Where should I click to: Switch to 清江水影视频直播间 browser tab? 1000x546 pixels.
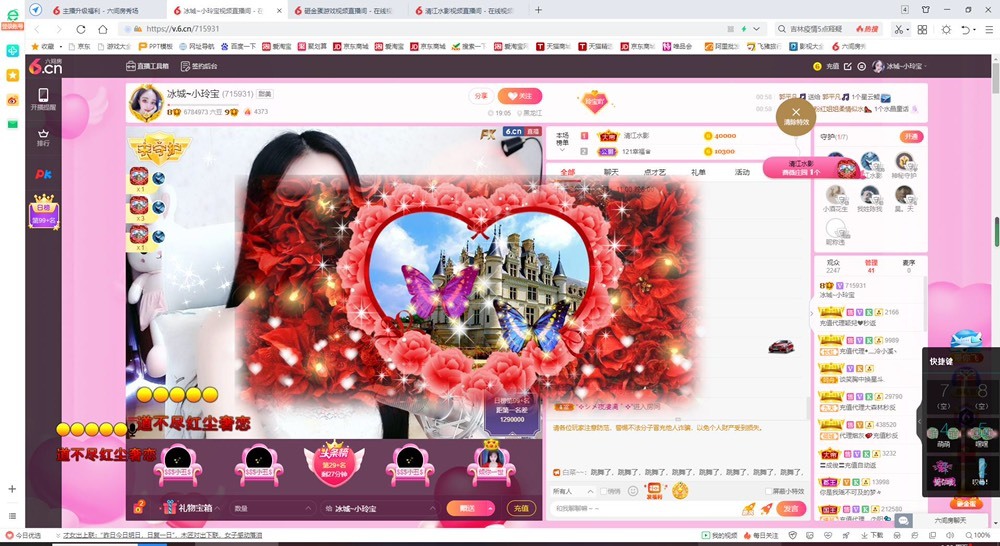click(464, 11)
